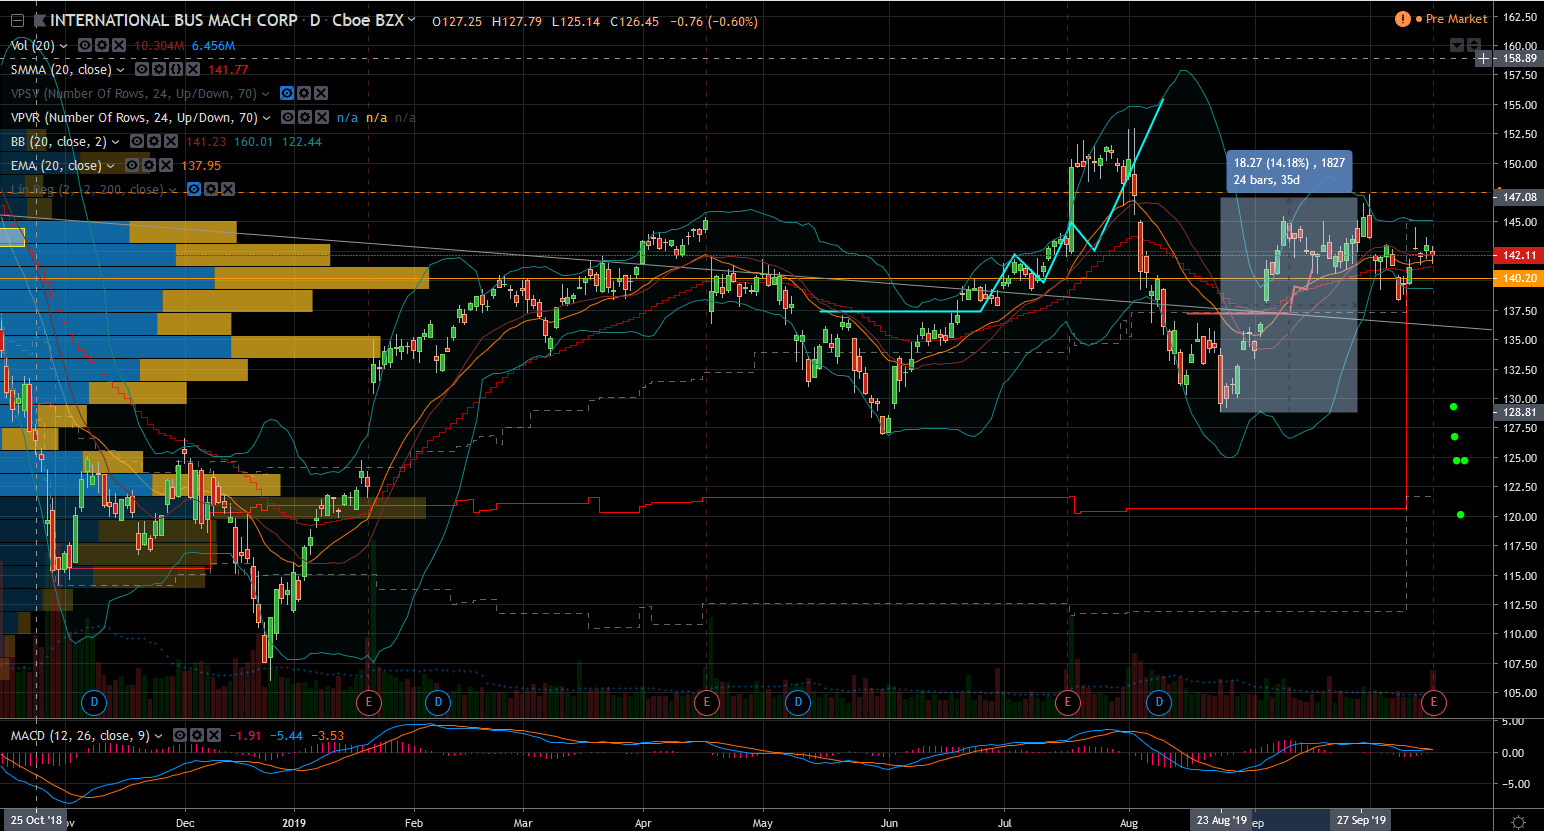Open EMA settings gear

(x=149, y=165)
